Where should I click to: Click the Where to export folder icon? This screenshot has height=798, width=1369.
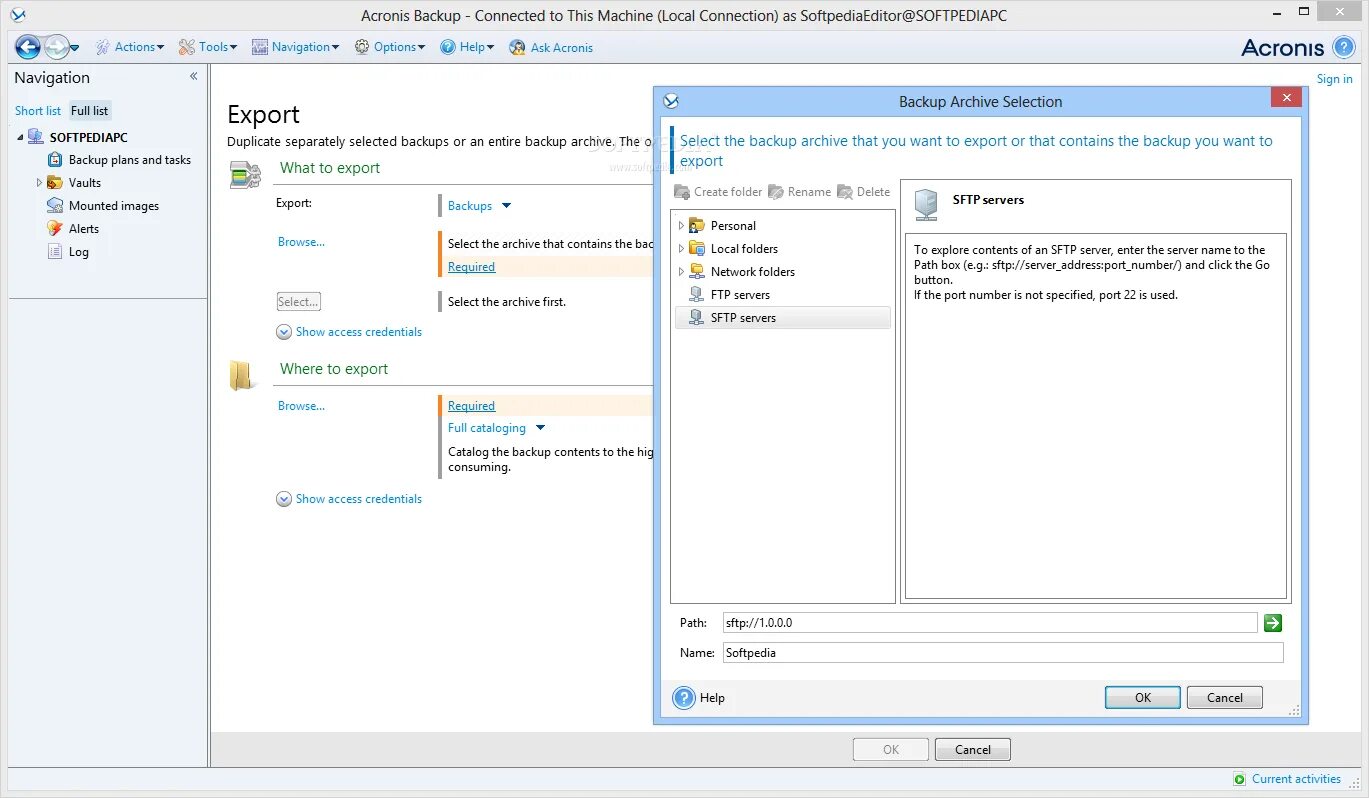(x=242, y=376)
